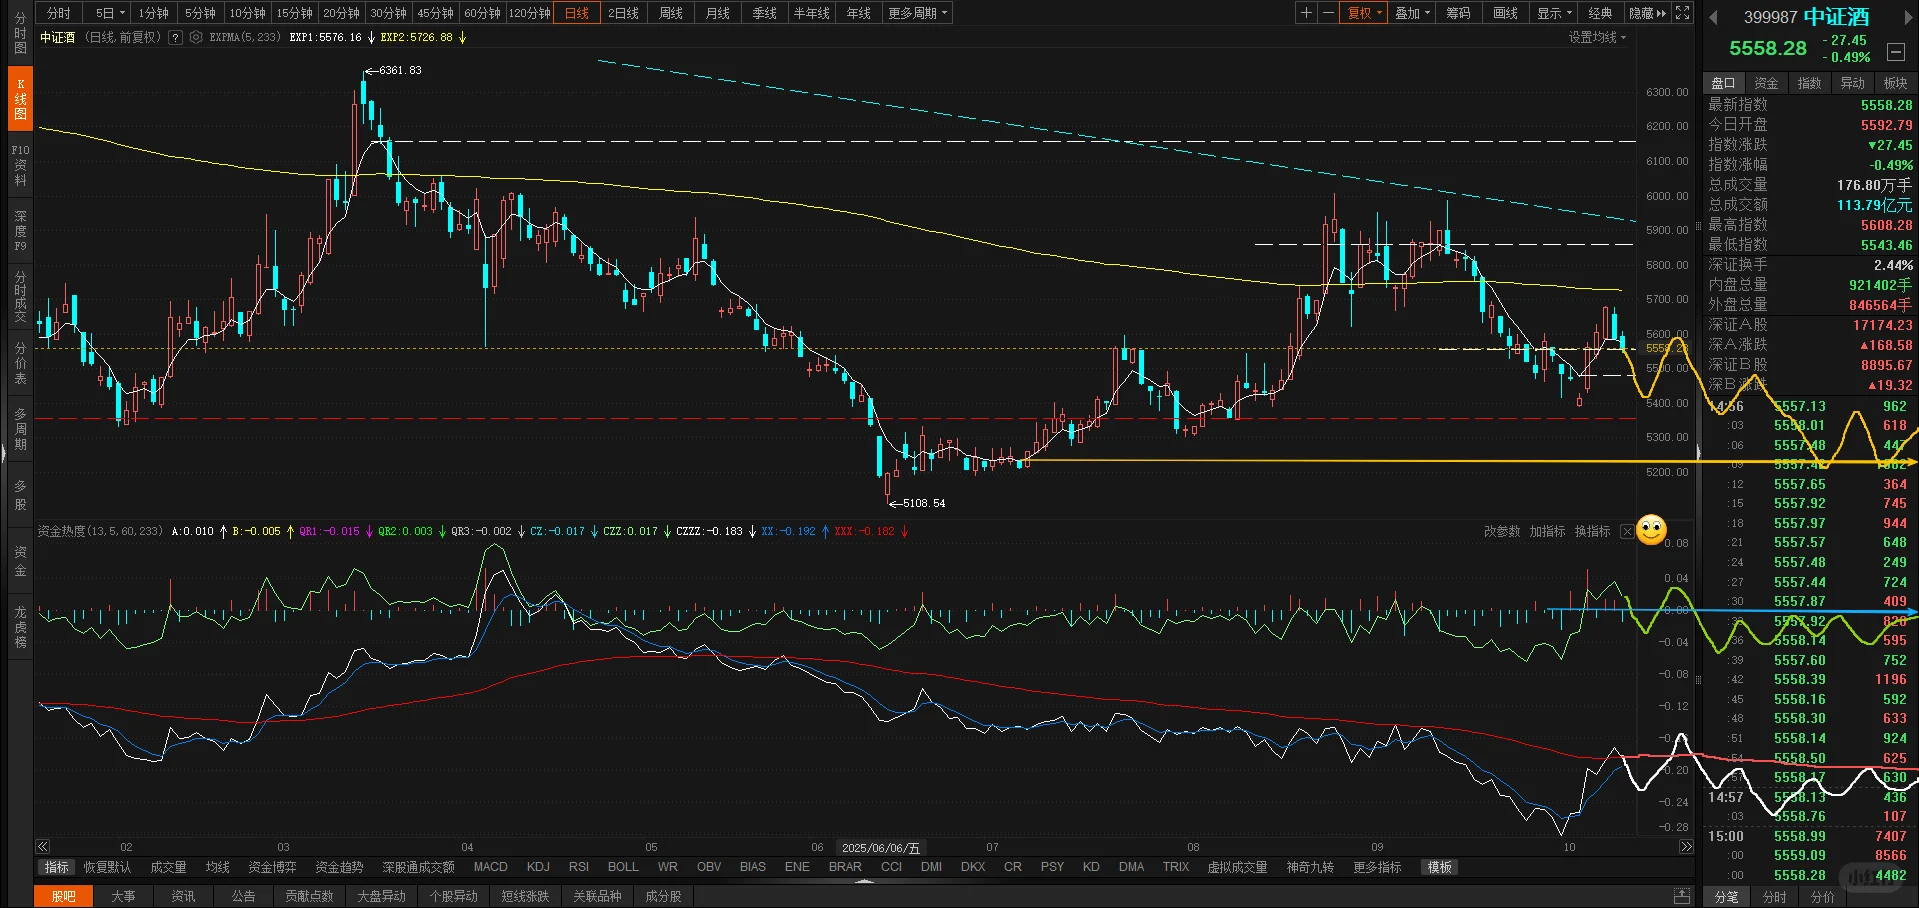Image resolution: width=1919 pixels, height=908 pixels.
Task: Select the 周线 weekly period tab
Action: [671, 13]
